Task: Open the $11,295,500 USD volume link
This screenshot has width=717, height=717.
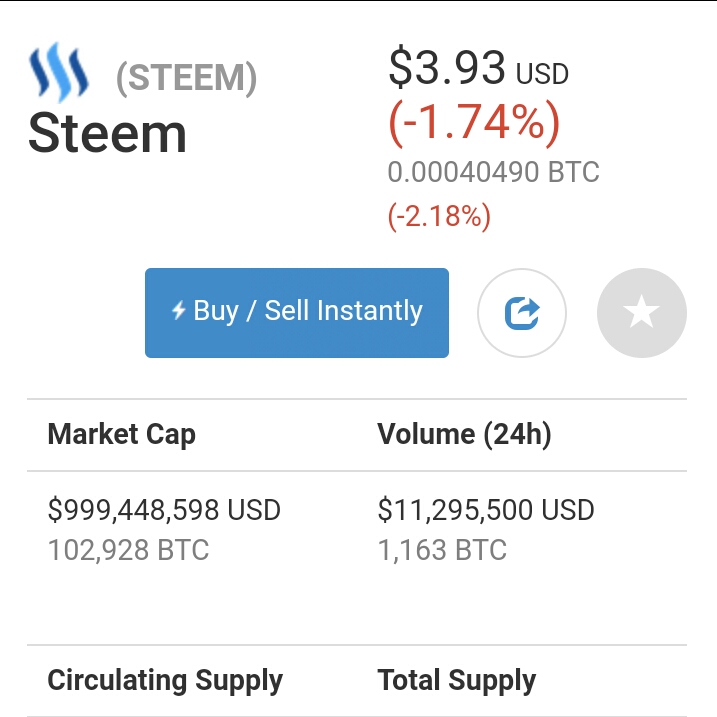Action: click(485, 510)
